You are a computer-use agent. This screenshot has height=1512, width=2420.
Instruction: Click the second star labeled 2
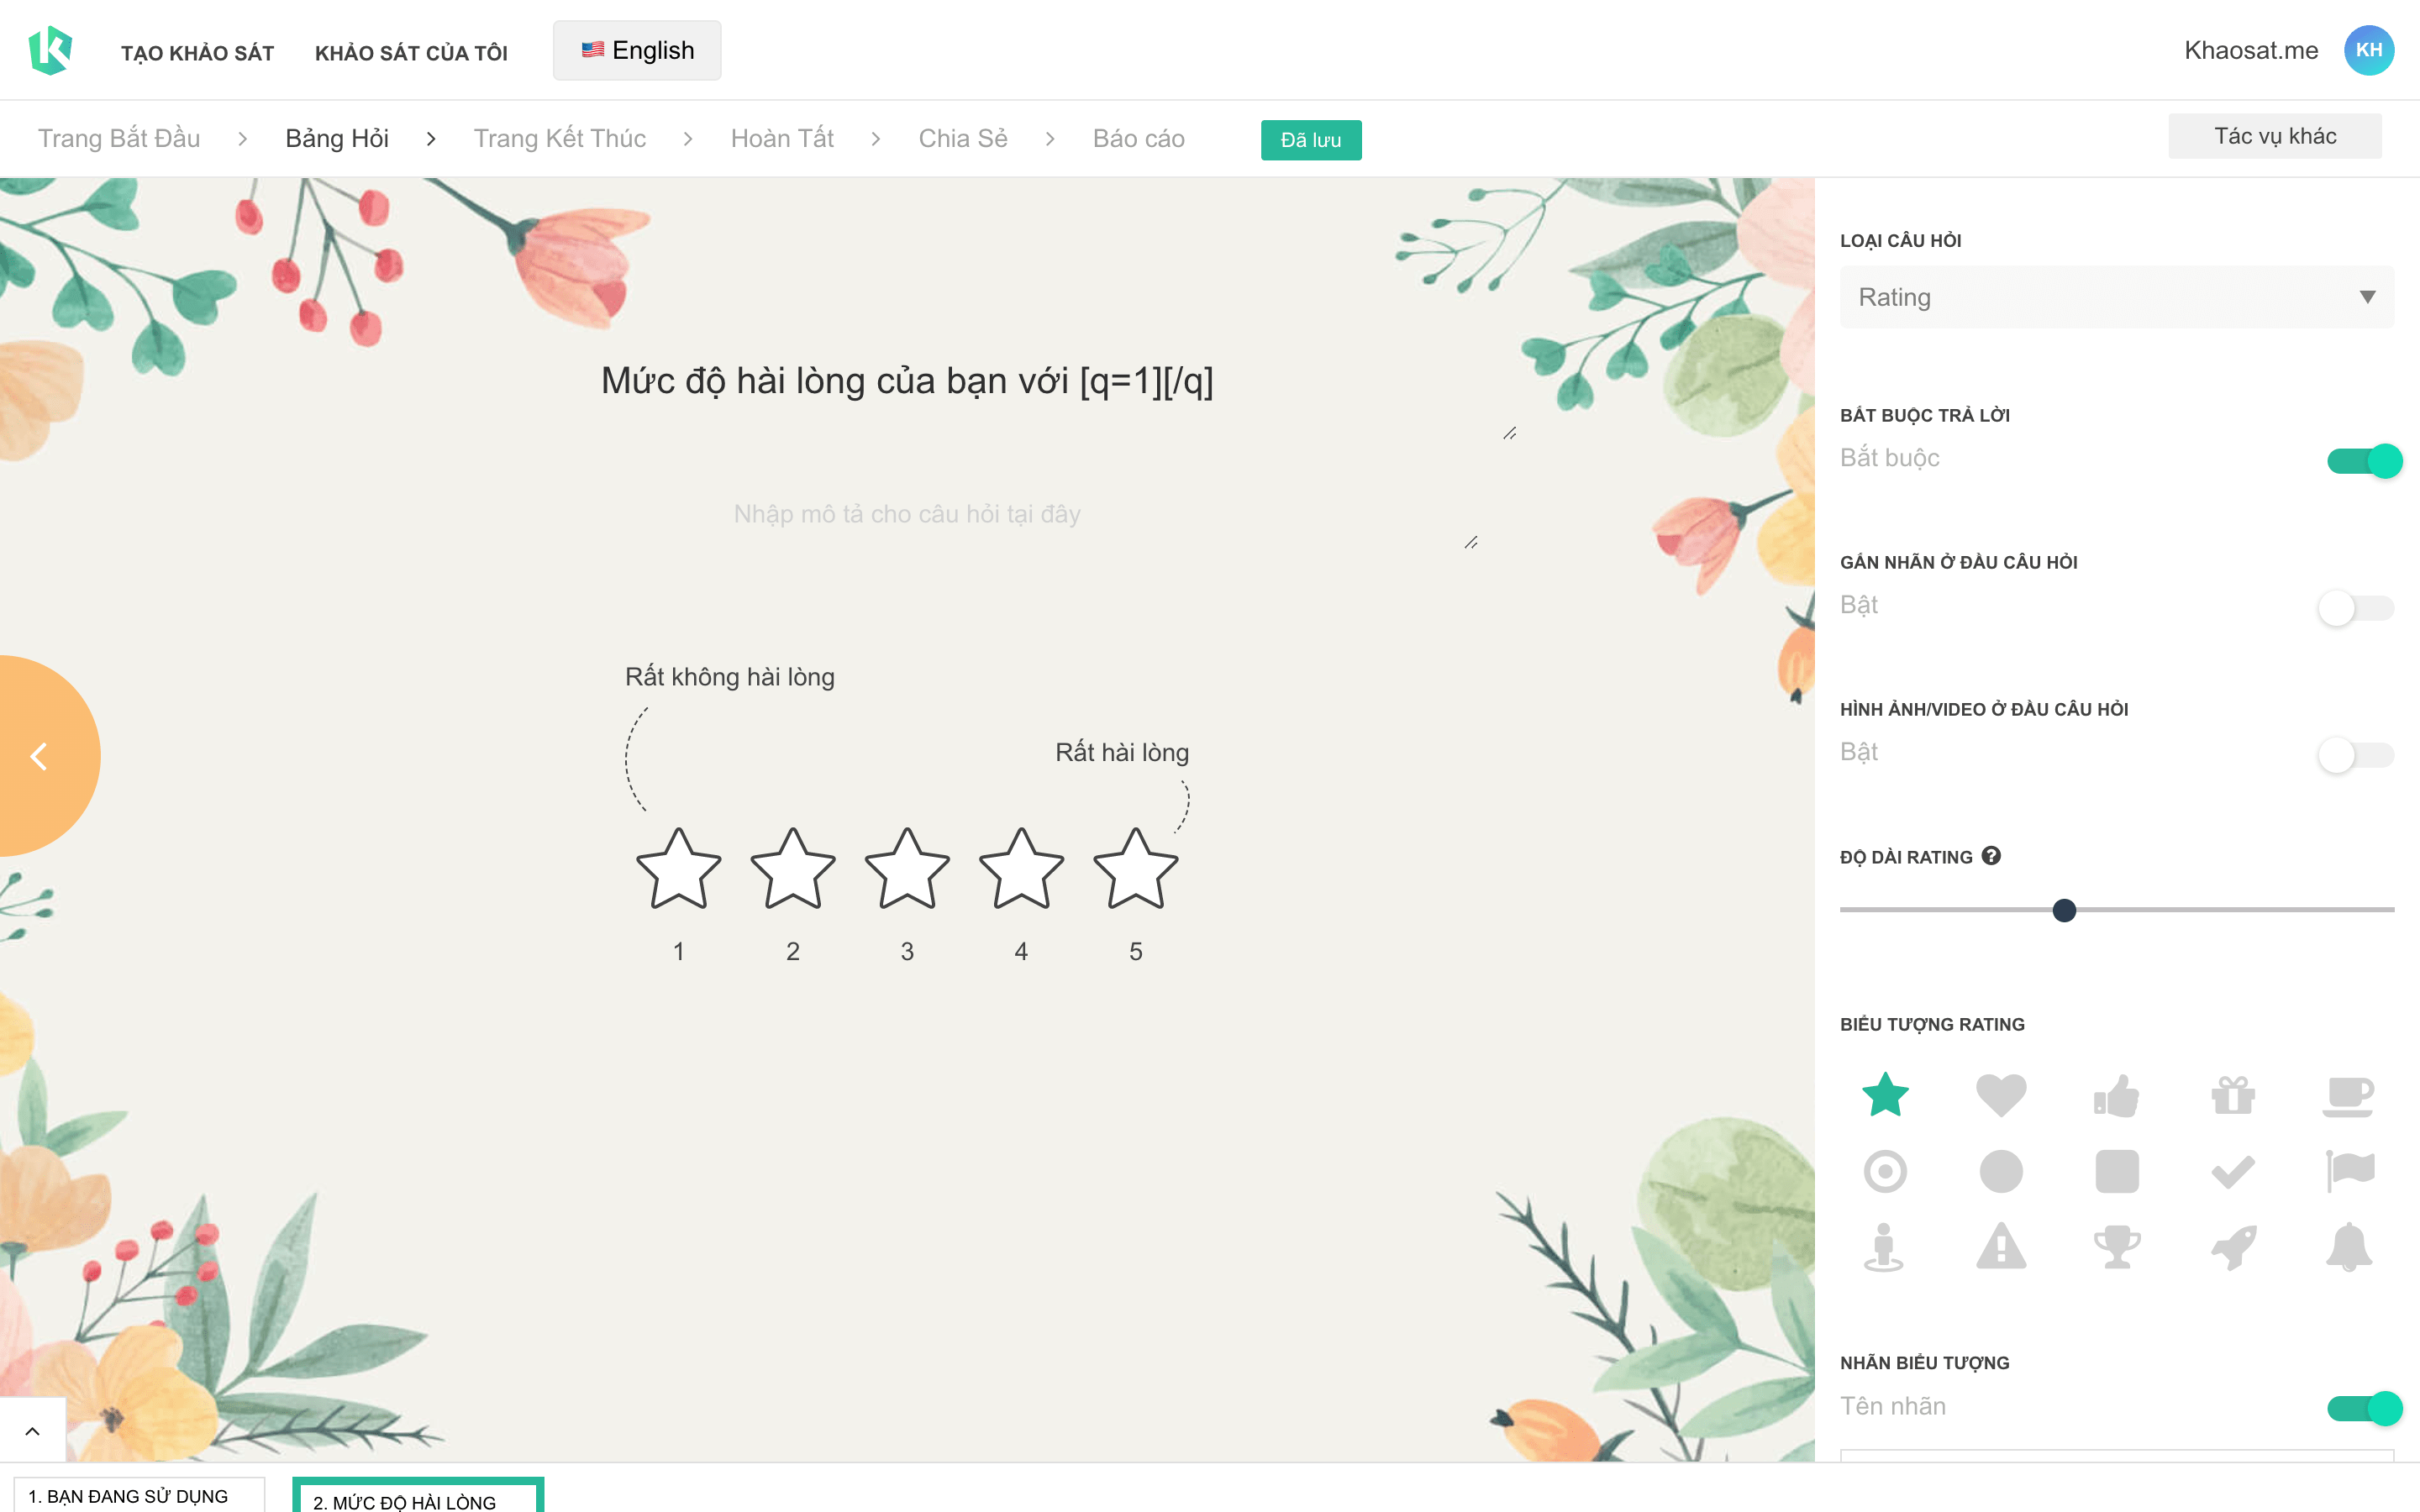pyautogui.click(x=793, y=869)
